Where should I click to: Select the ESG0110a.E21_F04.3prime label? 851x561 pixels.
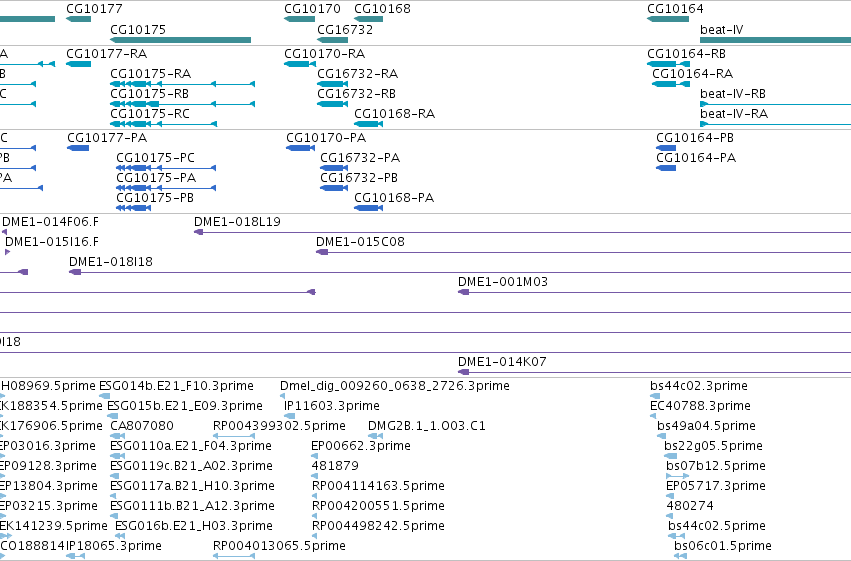191,446
